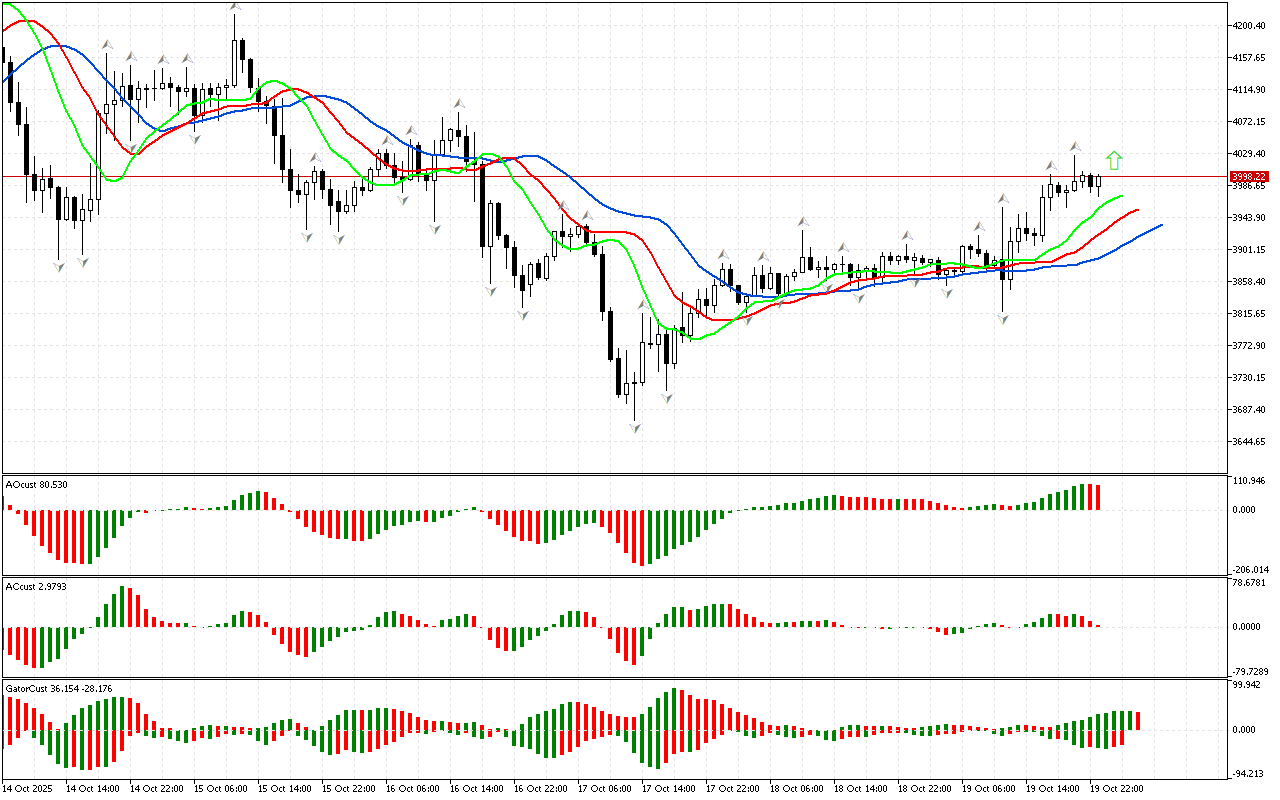This screenshot has width=1280, height=800.
Task: Select the red 3998.22 current price label
Action: (1250, 176)
